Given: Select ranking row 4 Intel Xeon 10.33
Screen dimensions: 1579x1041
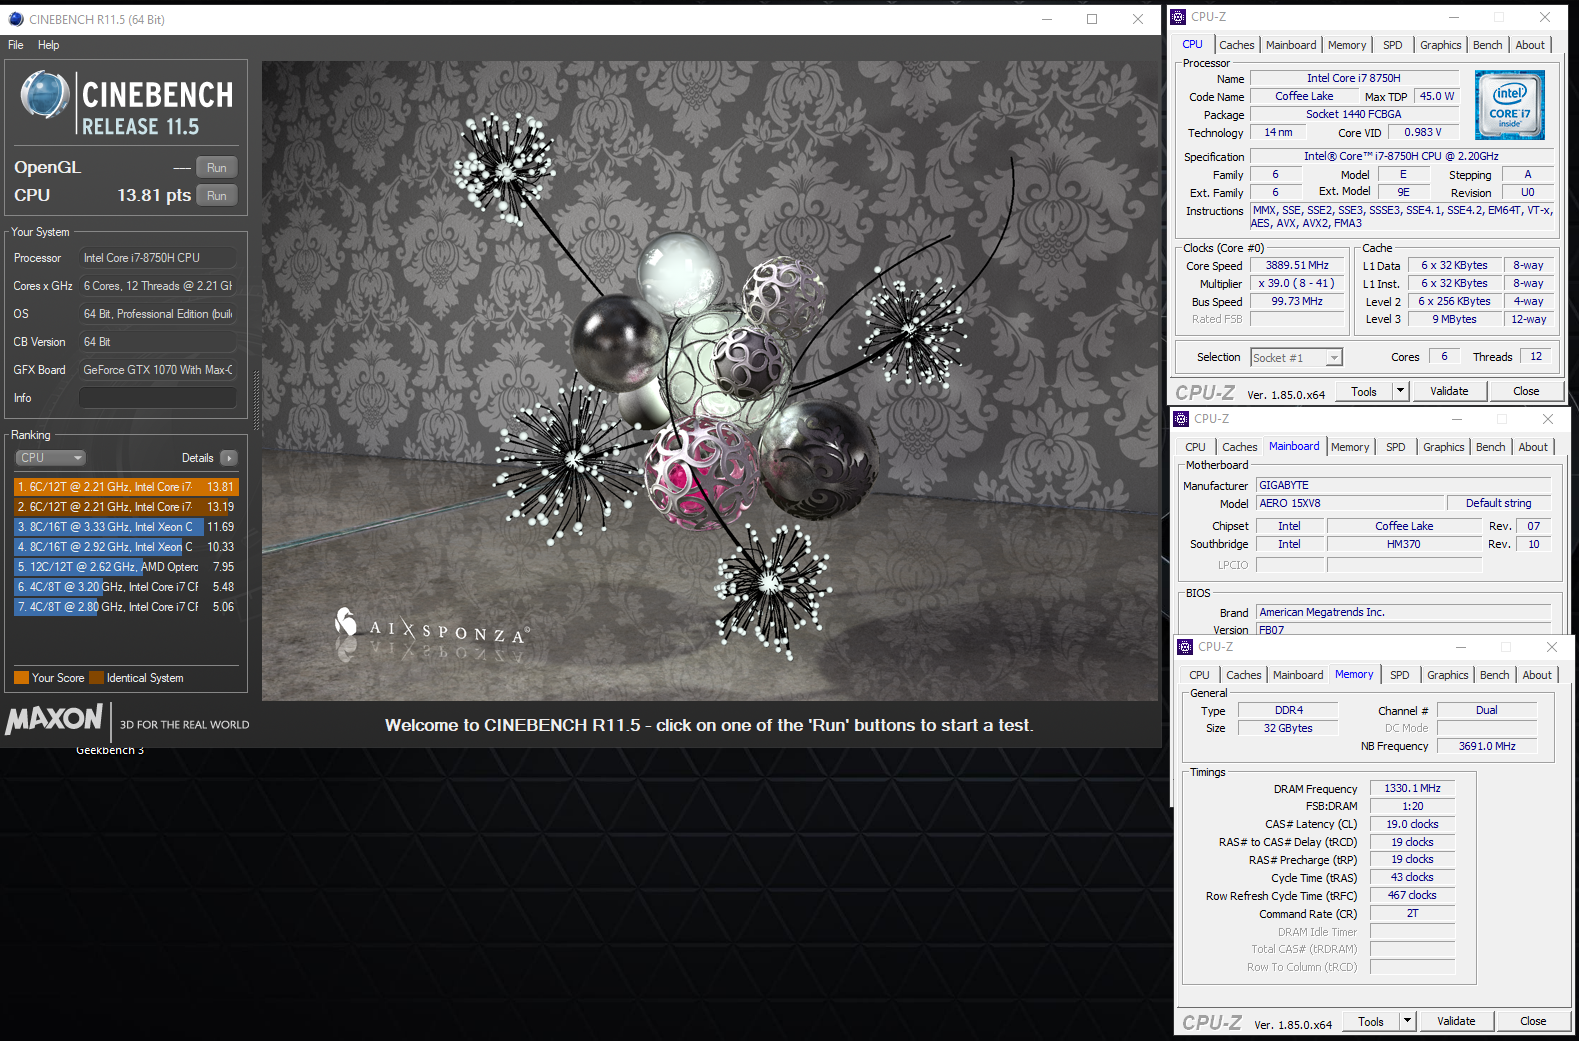Looking at the screenshot, I should coord(126,547).
